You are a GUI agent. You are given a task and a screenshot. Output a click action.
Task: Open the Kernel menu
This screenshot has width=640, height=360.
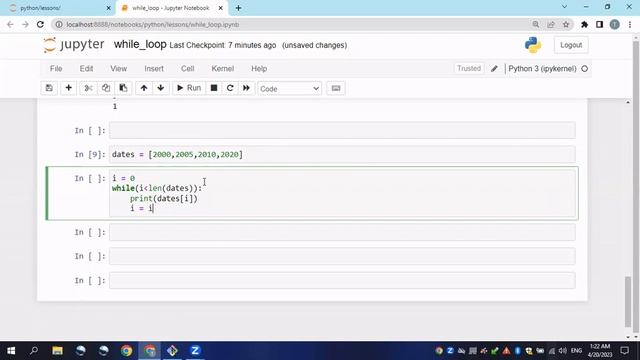pyautogui.click(x=222, y=69)
